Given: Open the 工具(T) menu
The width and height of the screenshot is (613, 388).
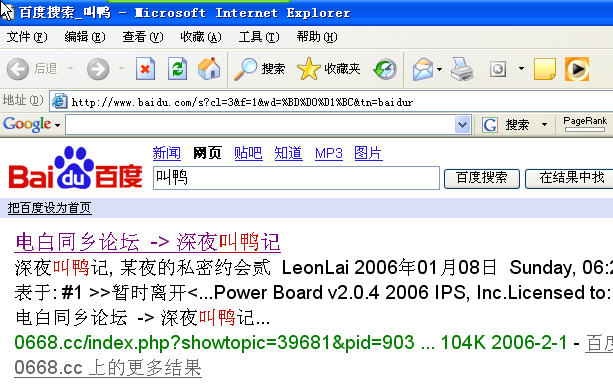Looking at the screenshot, I should 259,37.
